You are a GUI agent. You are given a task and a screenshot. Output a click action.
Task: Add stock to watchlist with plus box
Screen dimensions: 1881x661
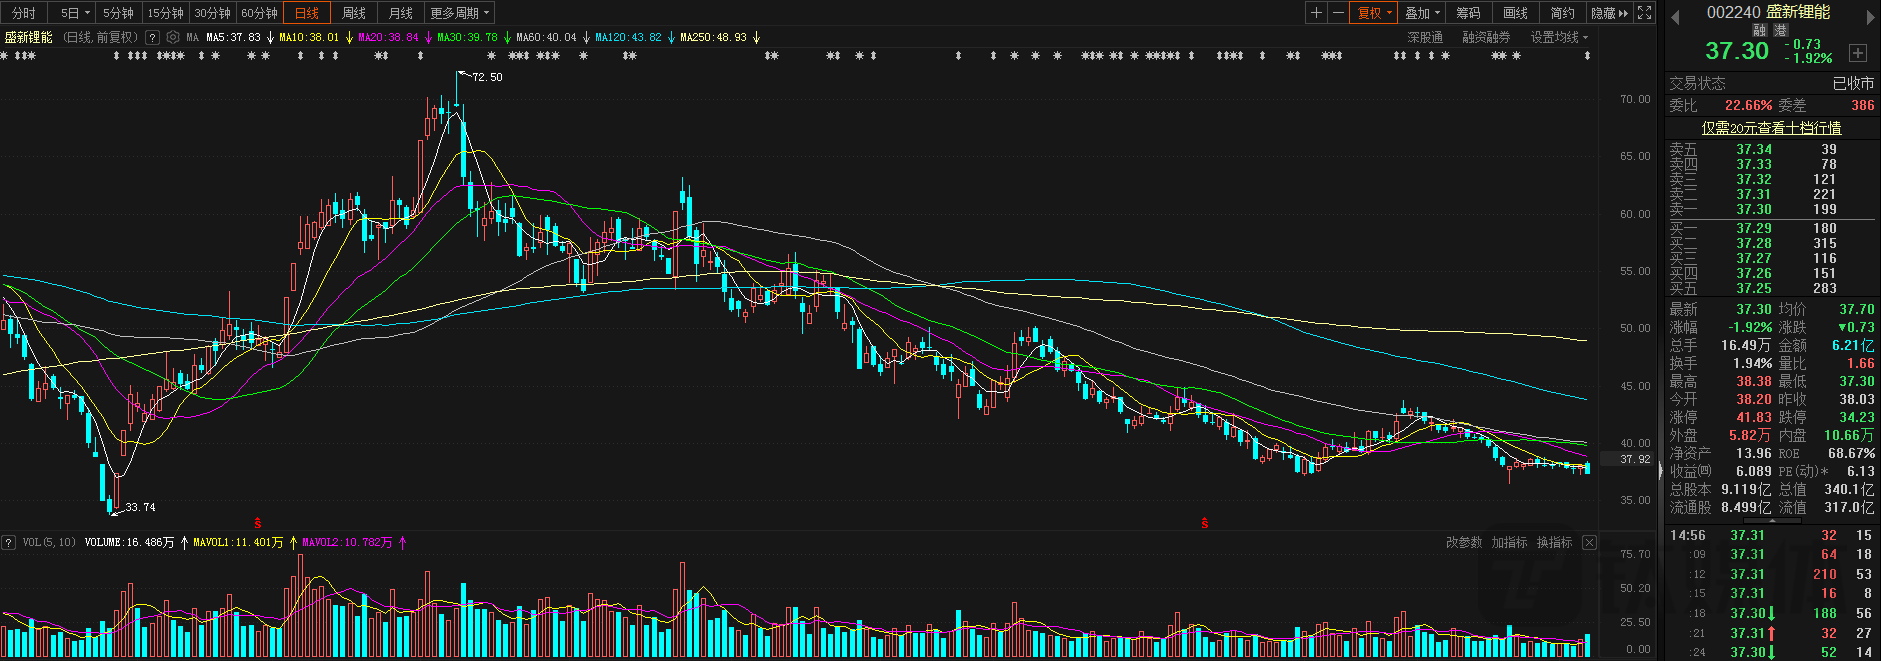coord(1858,53)
